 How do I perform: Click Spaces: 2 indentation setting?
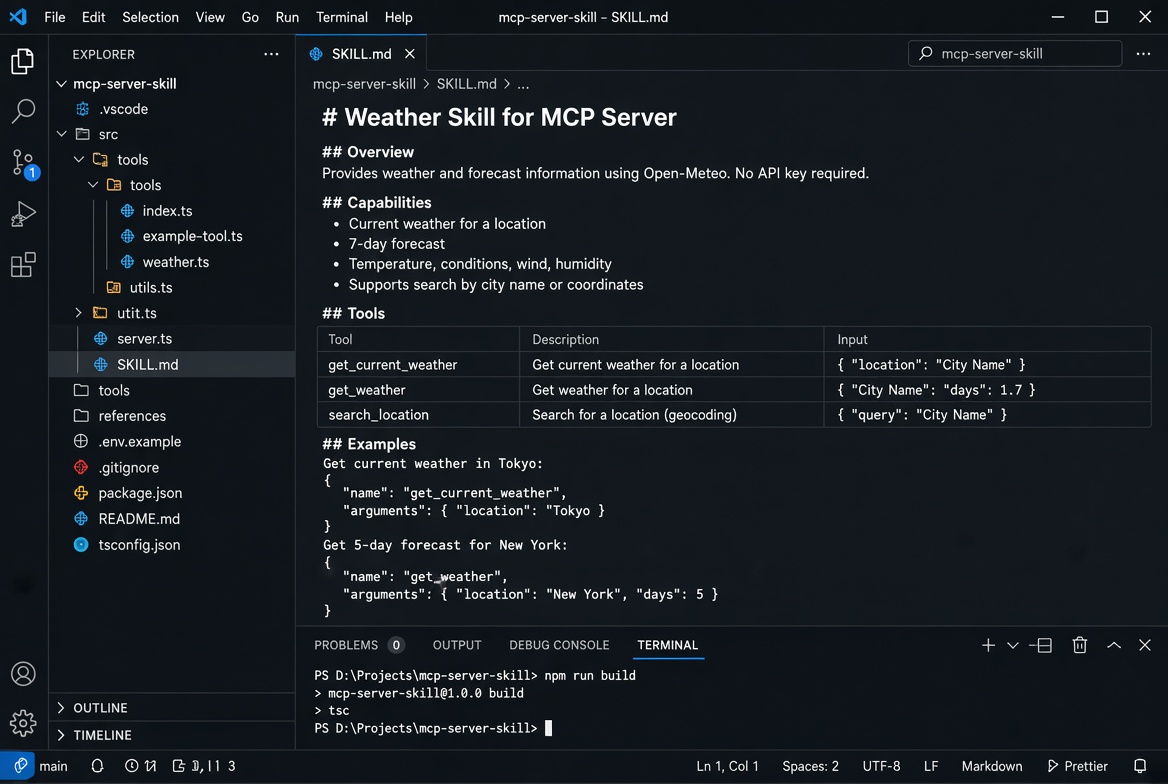pyautogui.click(x=810, y=766)
